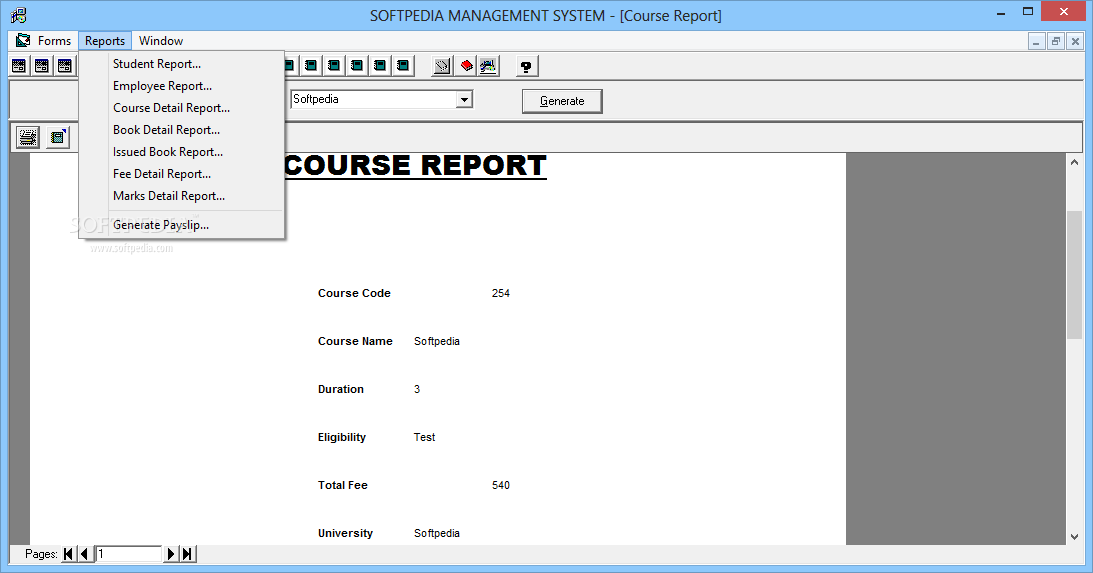The height and width of the screenshot is (573, 1093).
Task: Click the report scrollbar down arrow
Action: (1074, 537)
